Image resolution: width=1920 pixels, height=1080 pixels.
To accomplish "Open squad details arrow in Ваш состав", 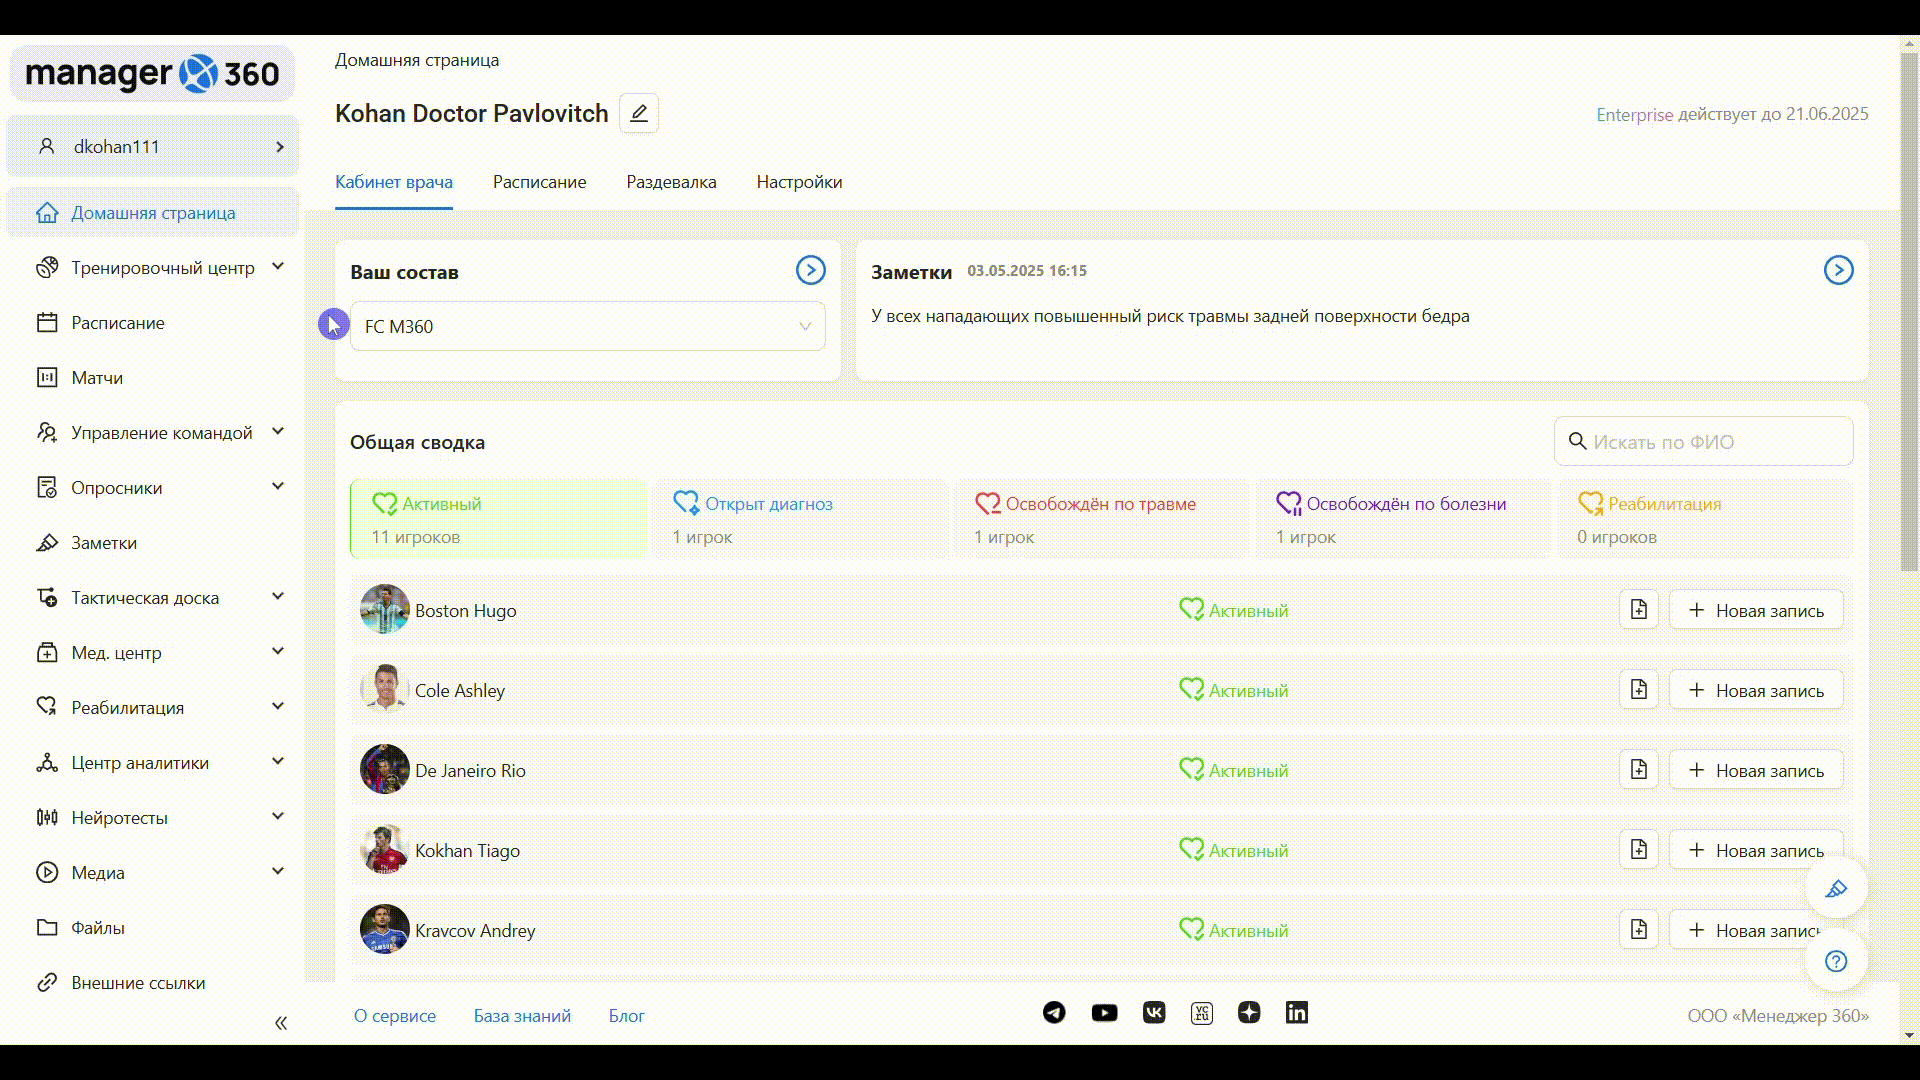I will click(810, 270).
